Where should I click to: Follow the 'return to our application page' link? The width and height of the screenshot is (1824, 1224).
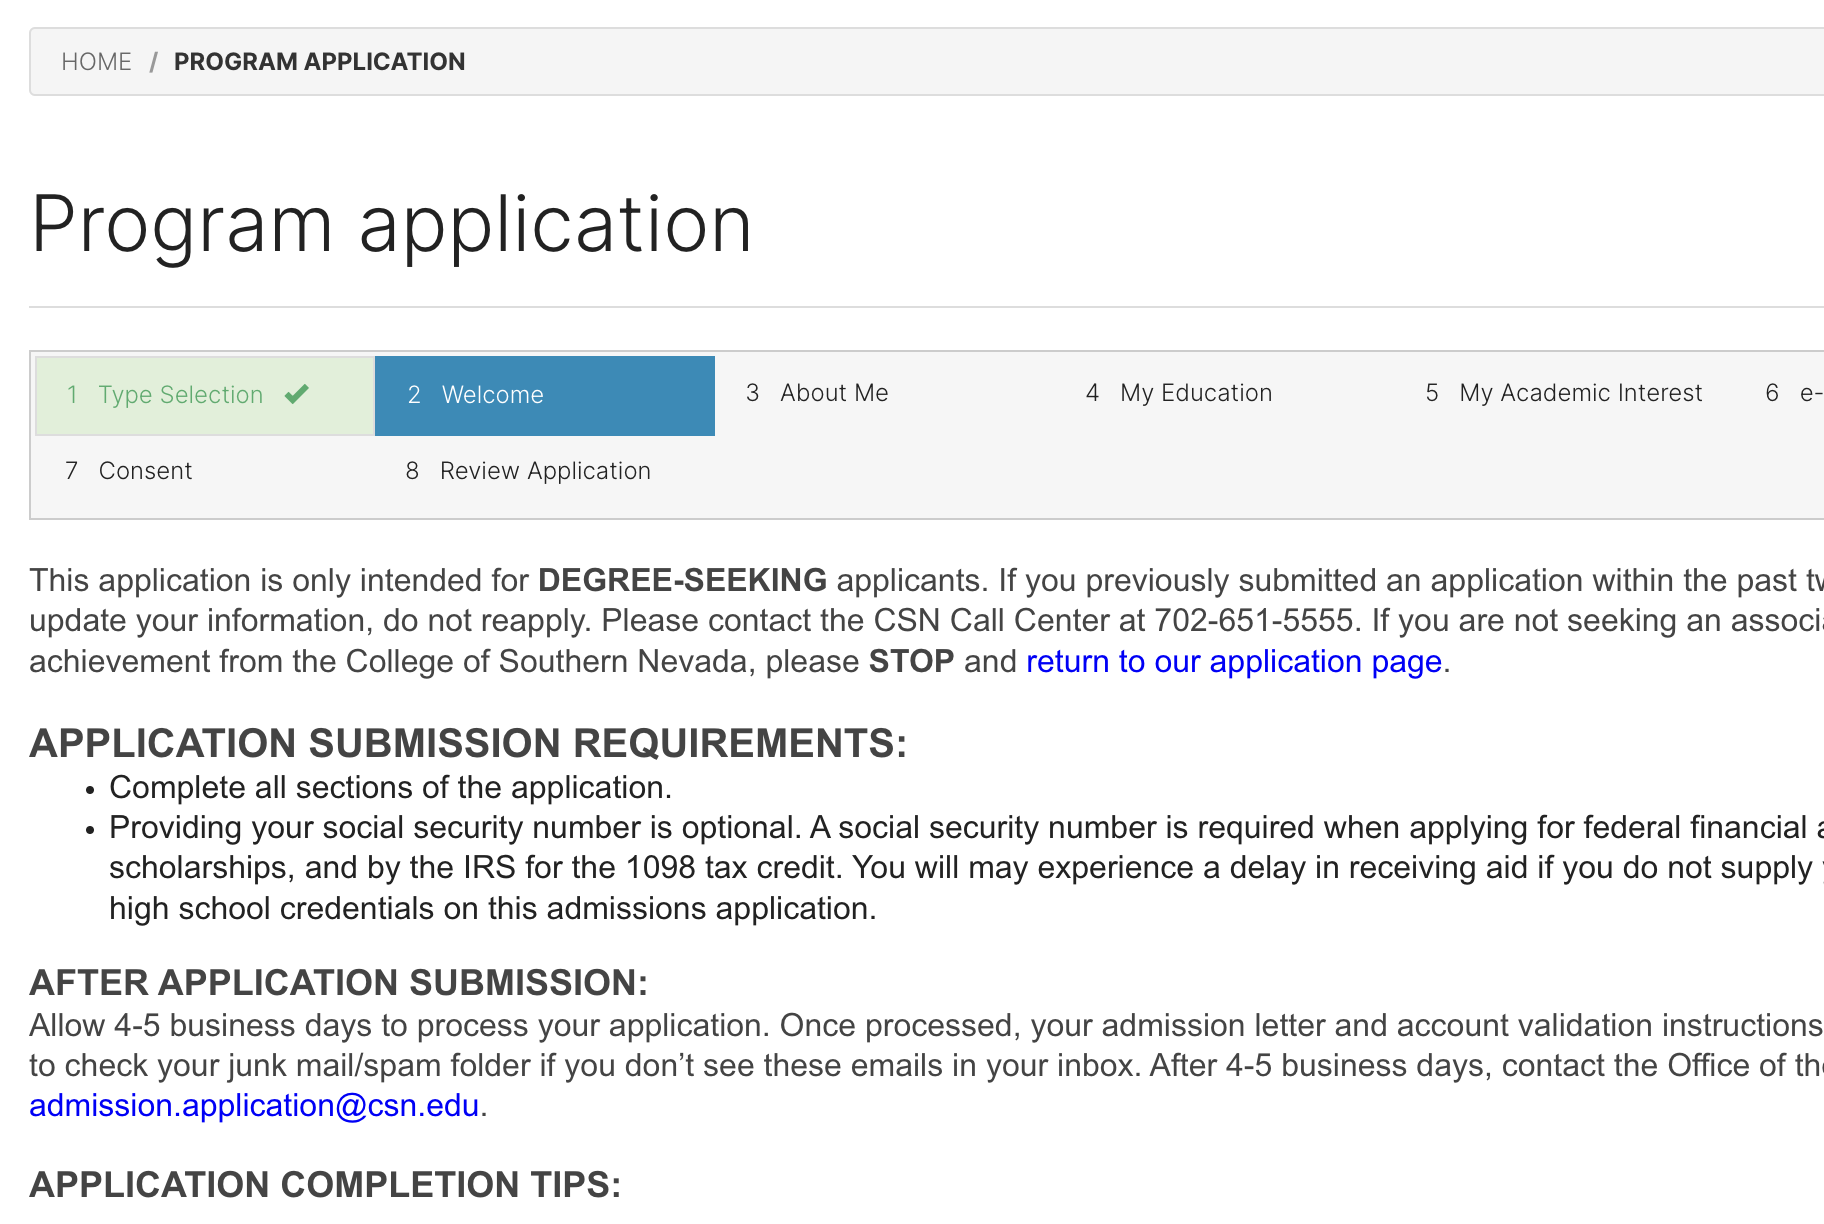(1233, 662)
